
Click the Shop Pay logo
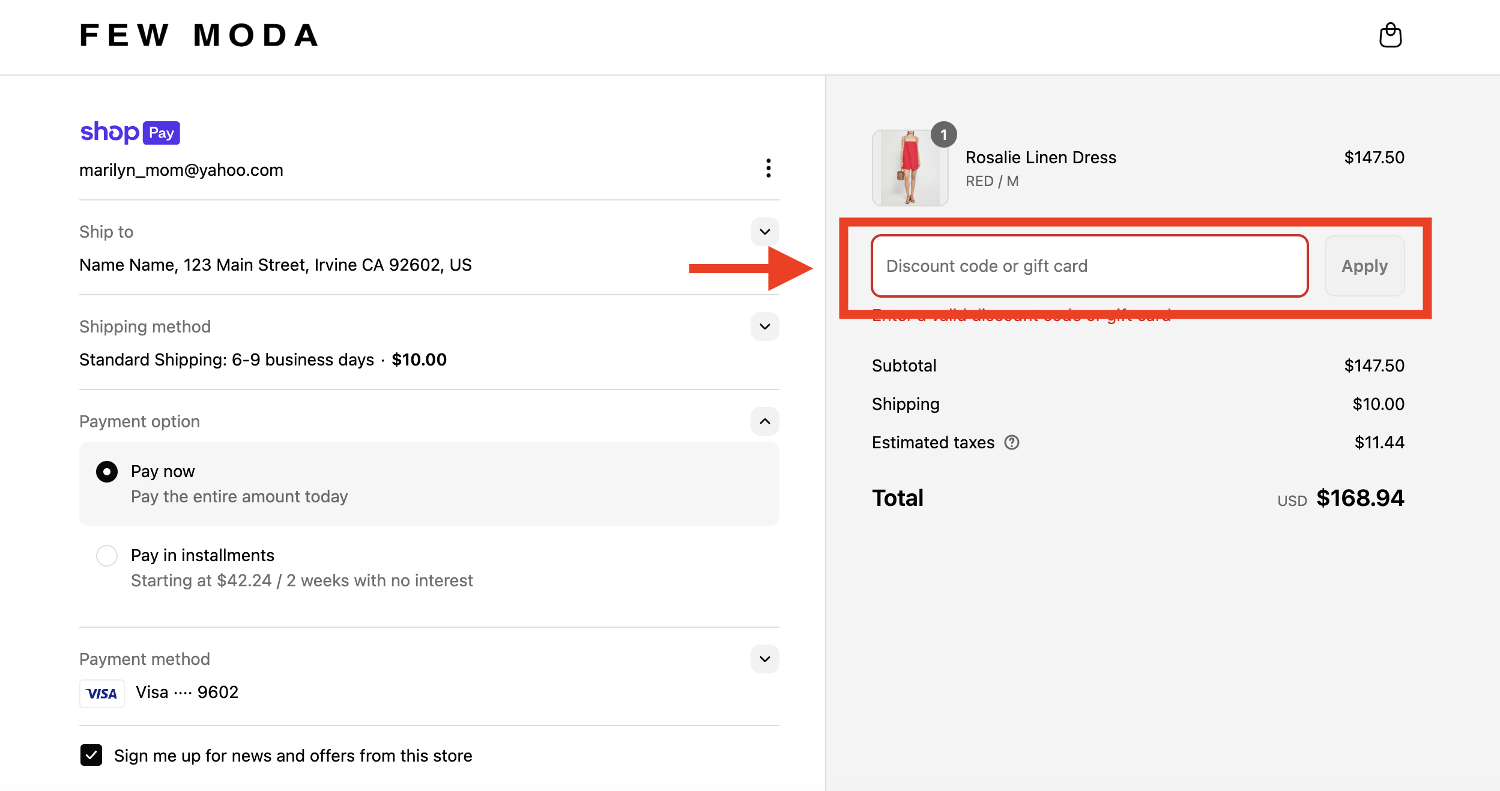point(130,132)
